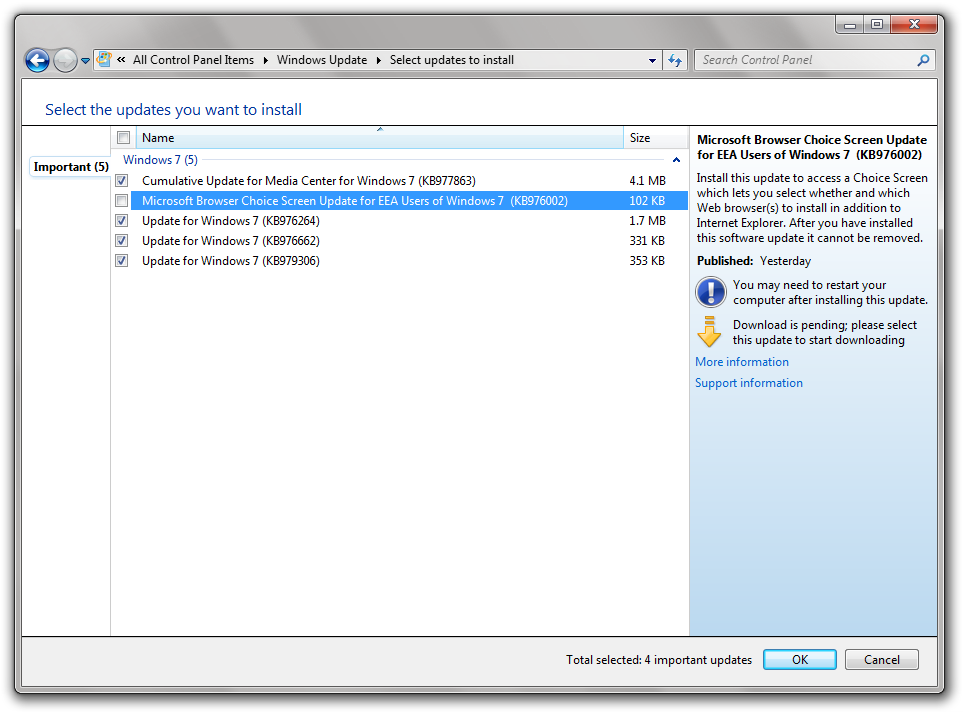The width and height of the screenshot is (963, 712).
Task: Uncheck Cumulative Update for Media Center checkbox
Action: pos(122,181)
